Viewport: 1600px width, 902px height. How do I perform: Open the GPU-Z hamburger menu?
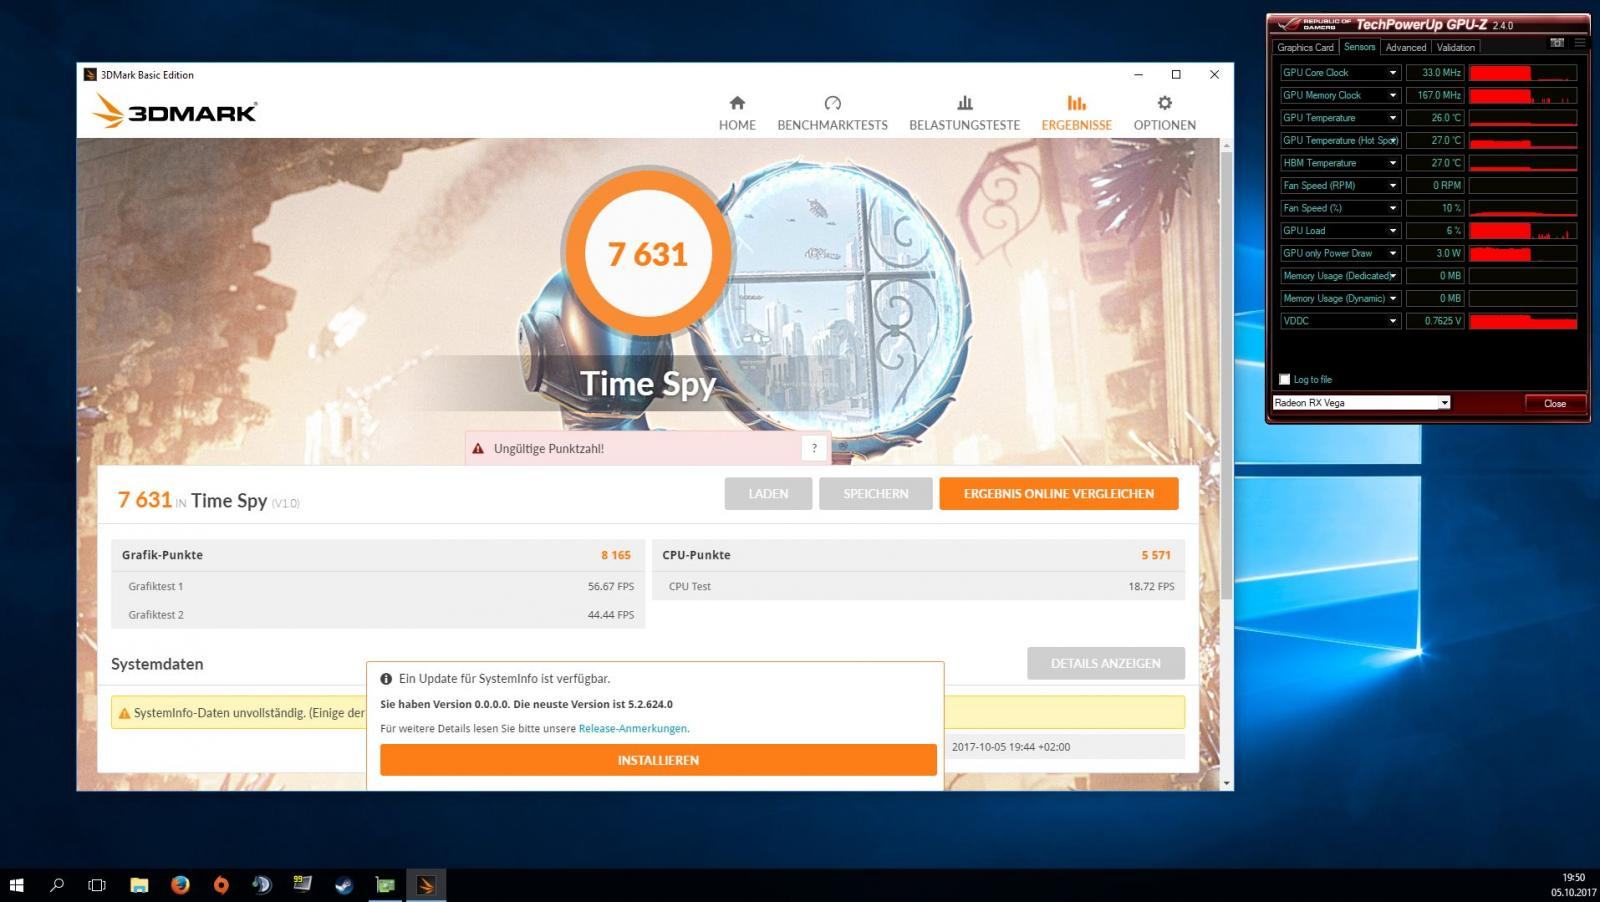[x=1580, y=43]
